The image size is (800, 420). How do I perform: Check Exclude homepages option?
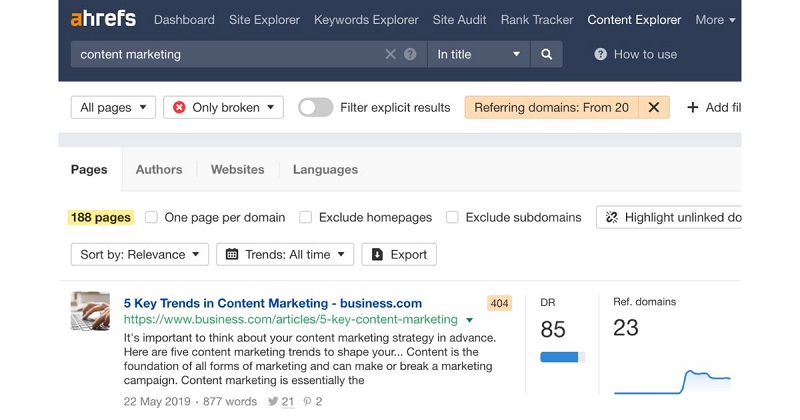point(305,217)
